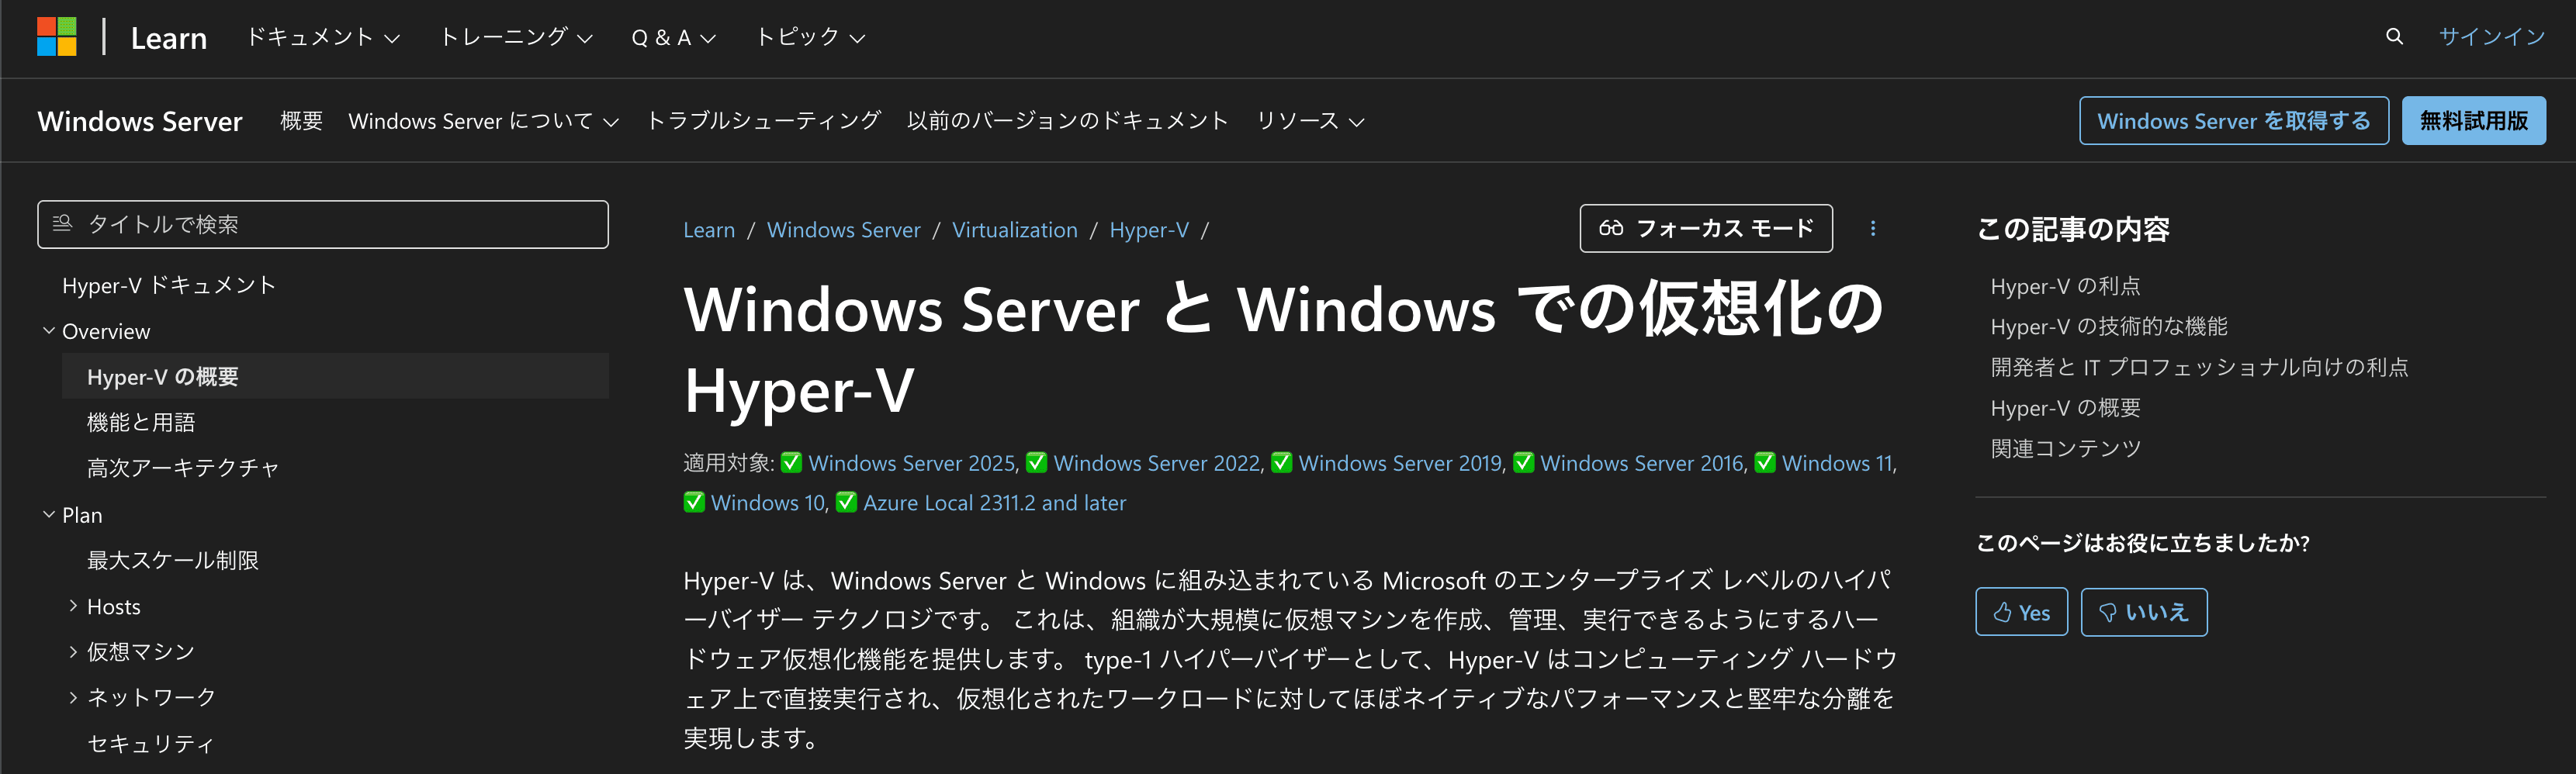Viewport: 2576px width, 774px height.
Task: Select いいえ for page feedback
Action: coord(2144,611)
